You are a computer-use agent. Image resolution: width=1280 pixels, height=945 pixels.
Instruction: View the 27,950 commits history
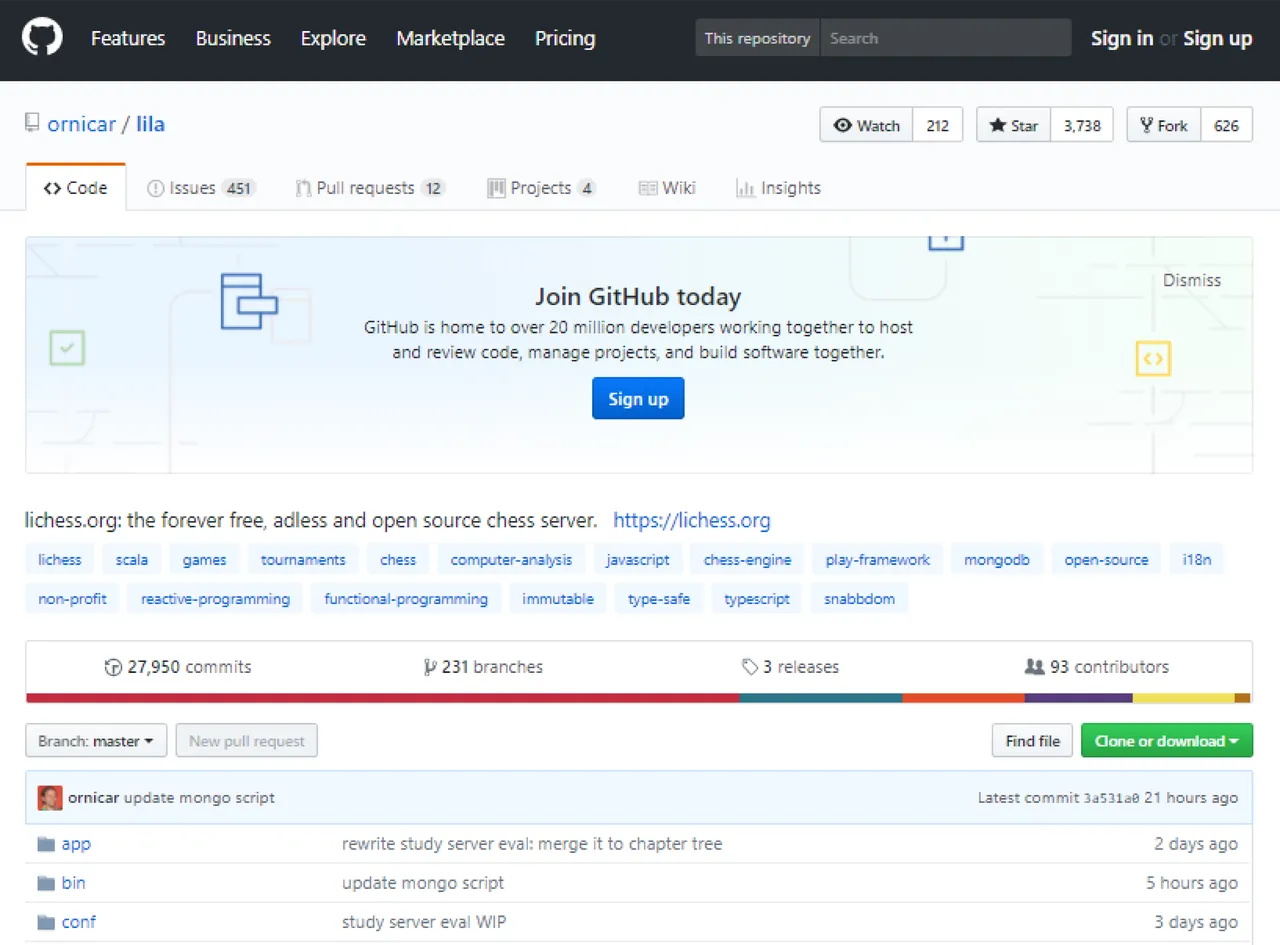pos(178,667)
